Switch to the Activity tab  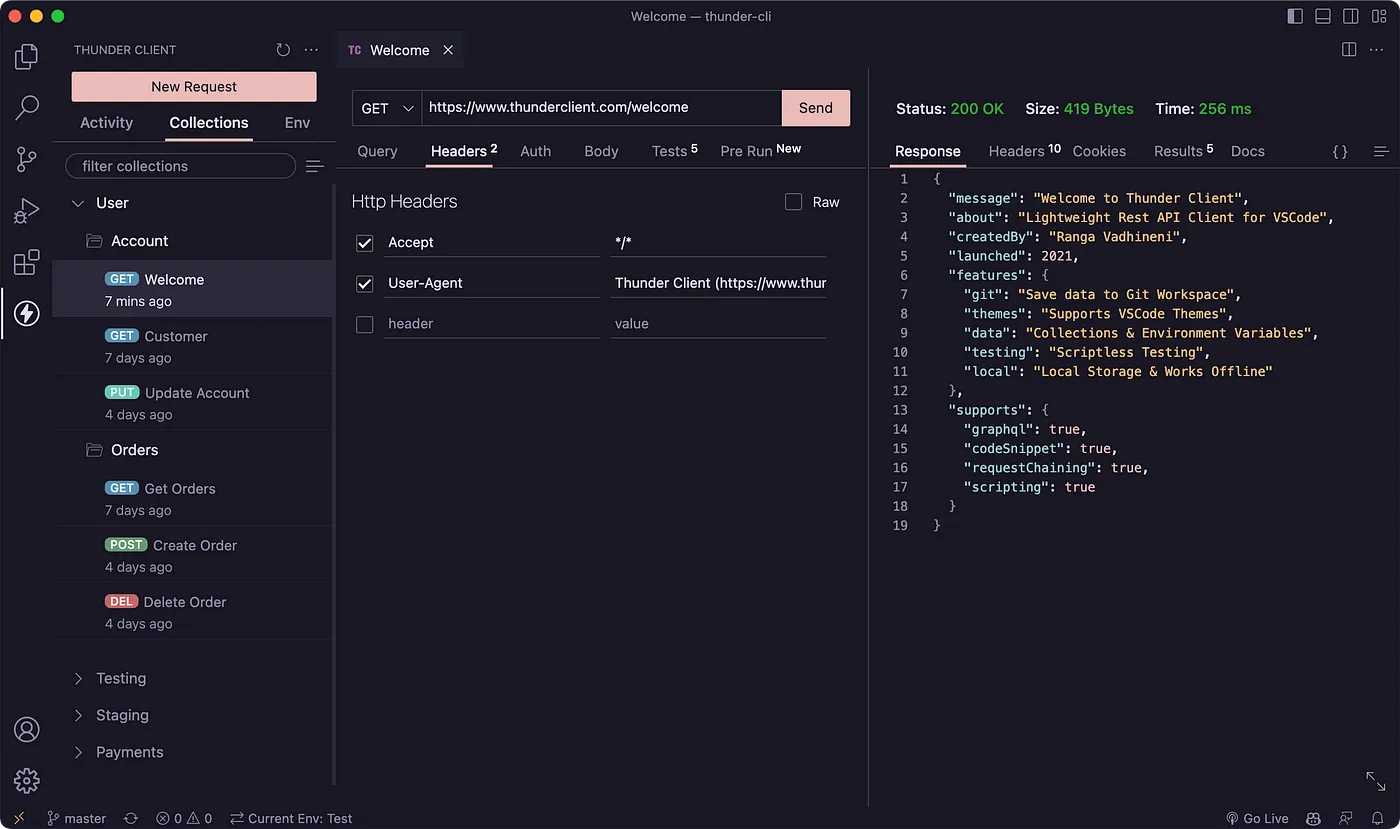pyautogui.click(x=106, y=123)
